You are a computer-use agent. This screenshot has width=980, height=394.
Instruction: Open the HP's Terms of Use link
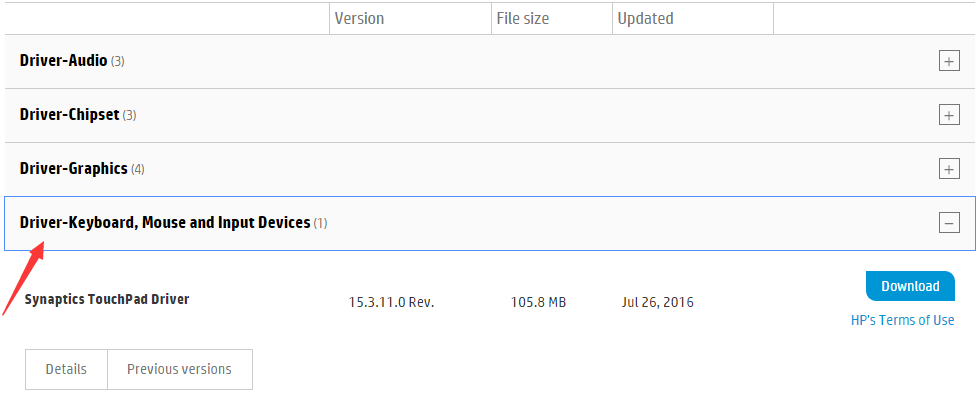902,320
